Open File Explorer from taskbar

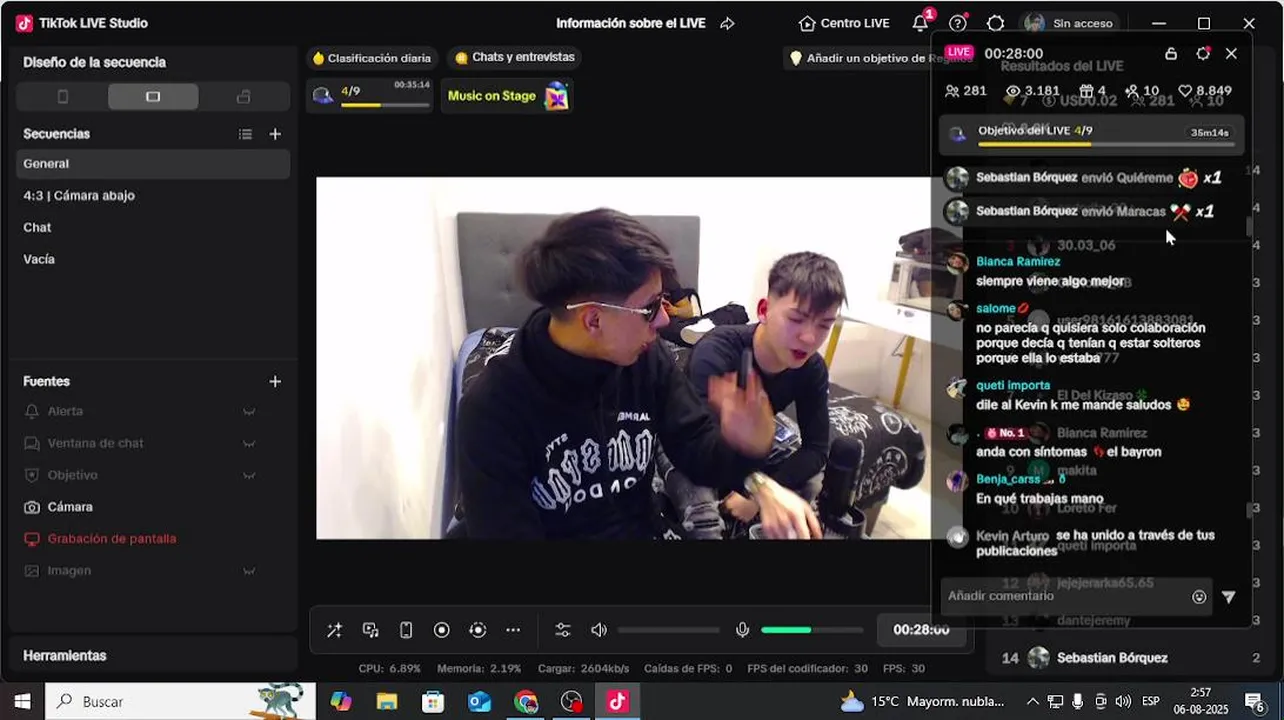(x=387, y=702)
